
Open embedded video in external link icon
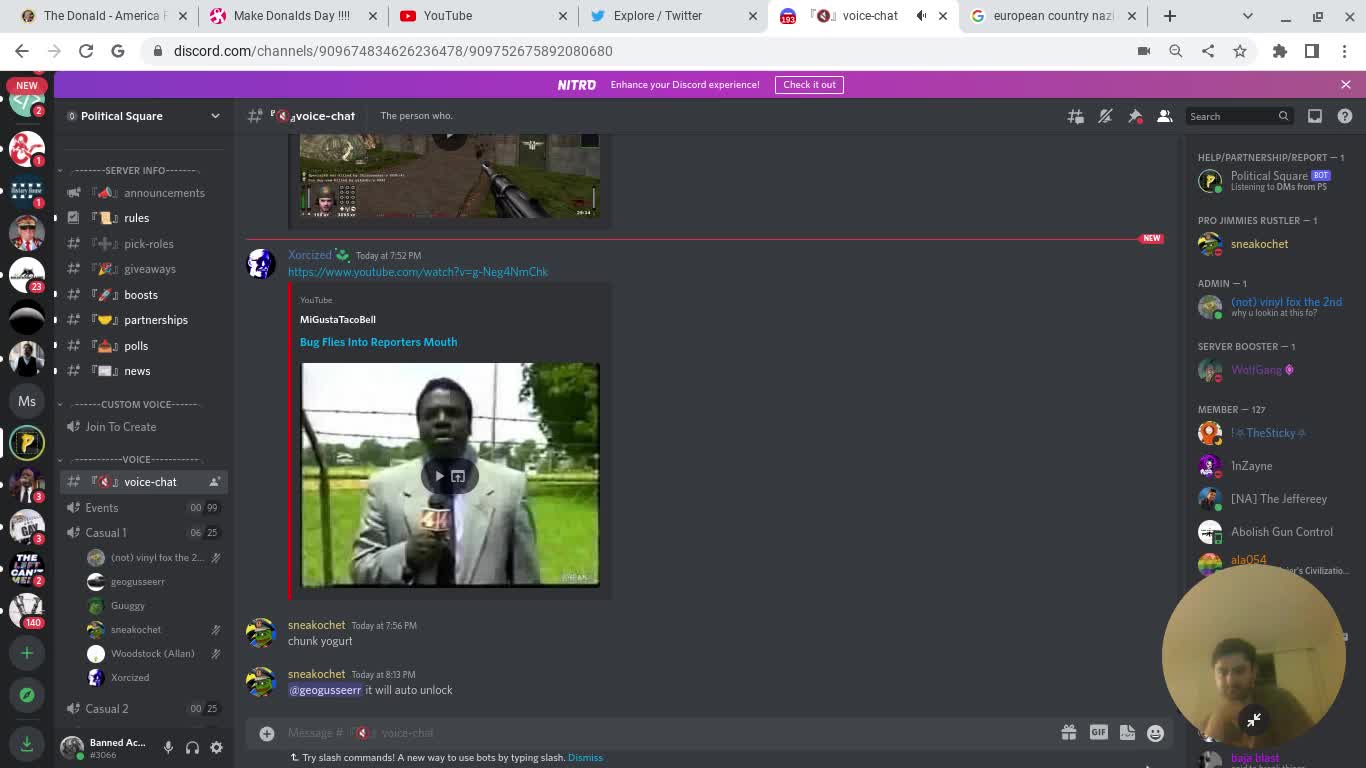(458, 476)
